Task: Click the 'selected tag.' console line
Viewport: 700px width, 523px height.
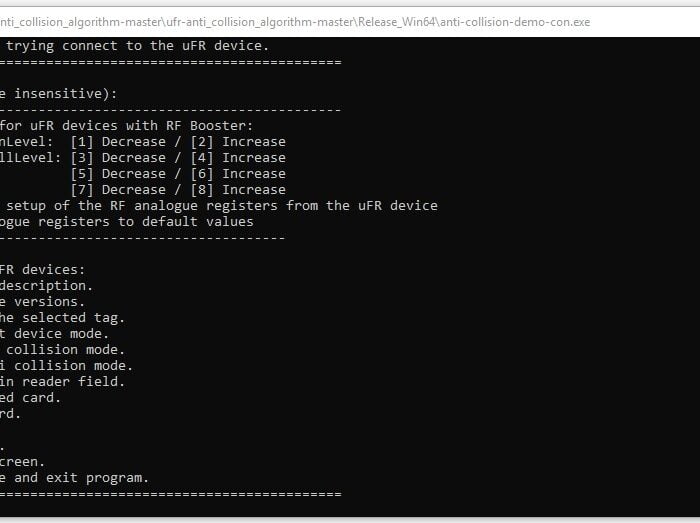Action: (73, 318)
